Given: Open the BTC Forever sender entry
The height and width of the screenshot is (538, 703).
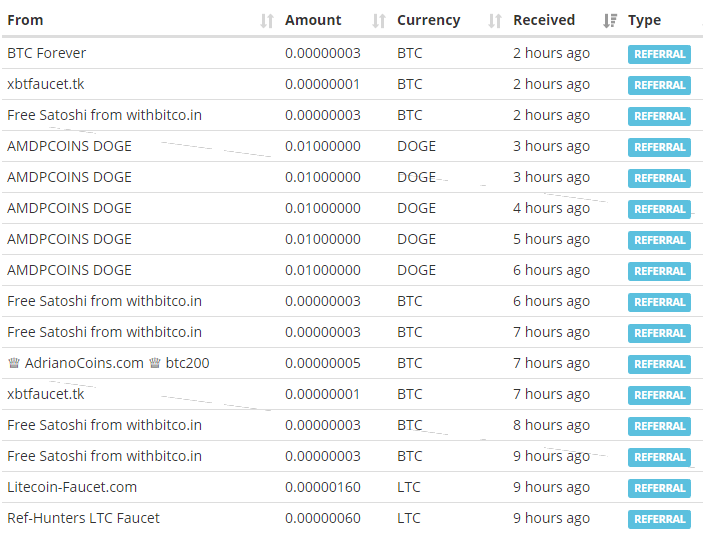Looking at the screenshot, I should pos(47,53).
